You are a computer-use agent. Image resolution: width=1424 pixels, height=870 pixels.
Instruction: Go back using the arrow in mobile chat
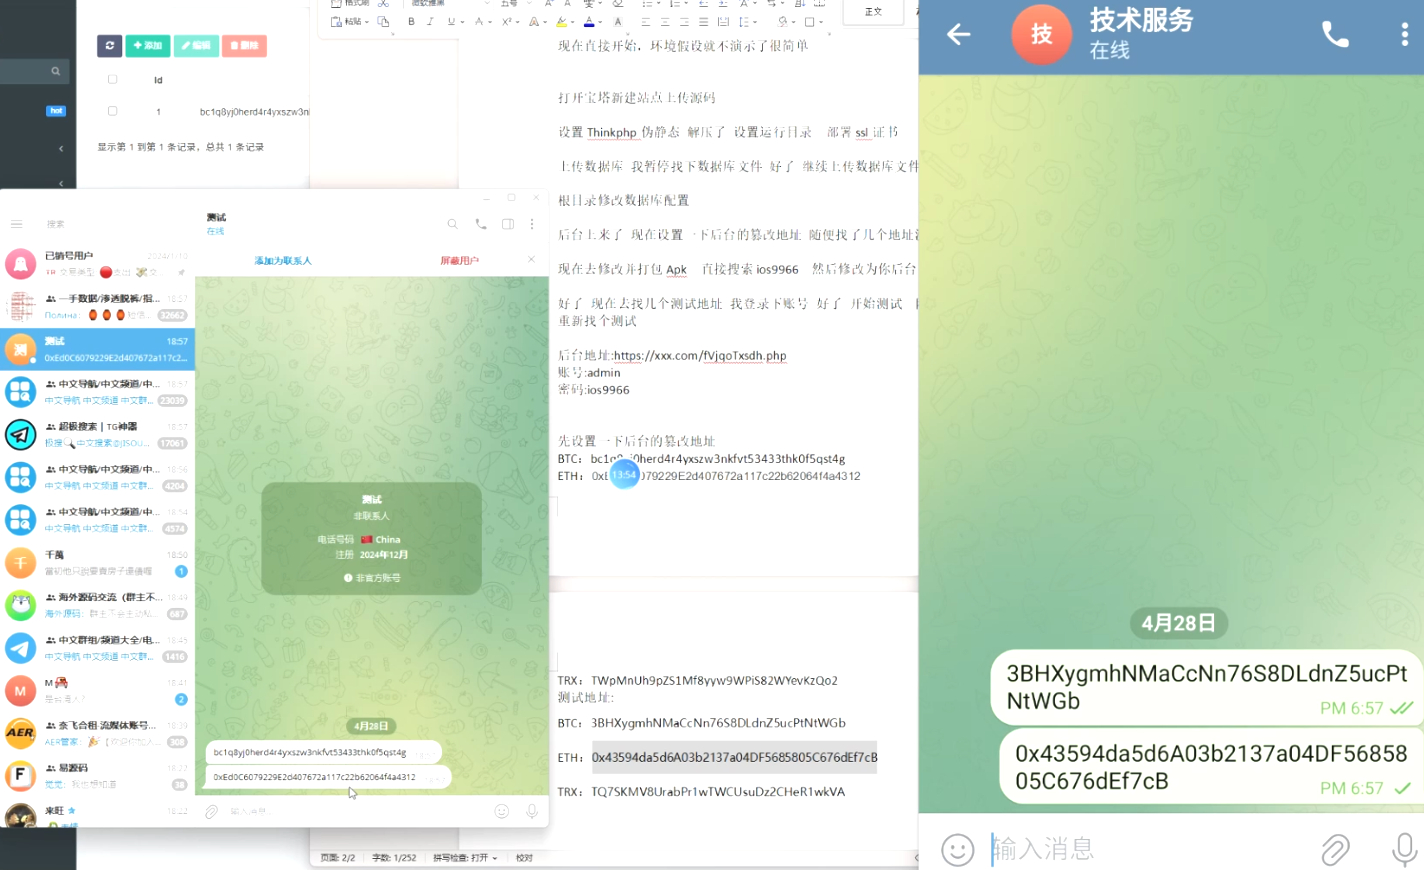[x=958, y=35]
